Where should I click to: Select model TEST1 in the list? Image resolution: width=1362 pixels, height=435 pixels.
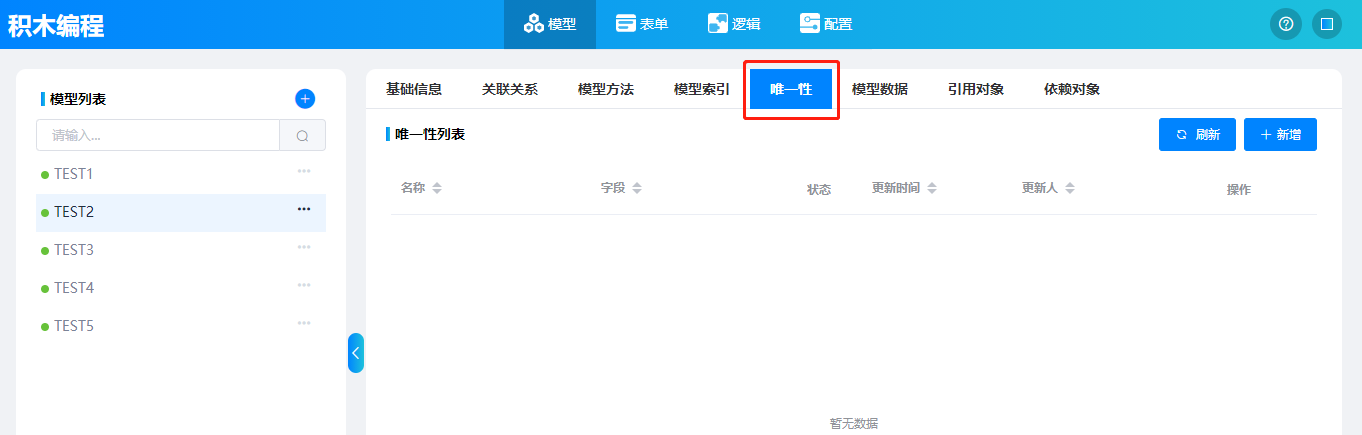[181, 174]
